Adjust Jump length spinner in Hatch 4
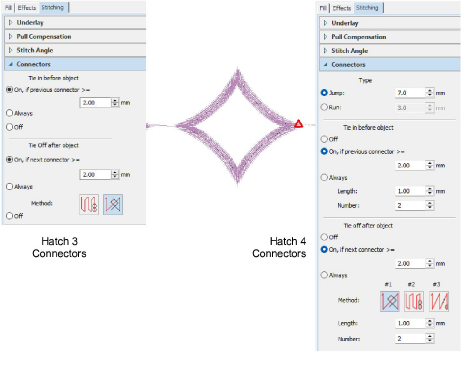 (430, 93)
